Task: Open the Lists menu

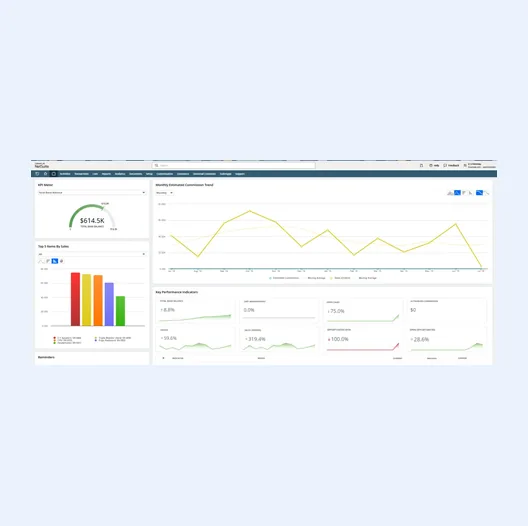Action: 95,174
